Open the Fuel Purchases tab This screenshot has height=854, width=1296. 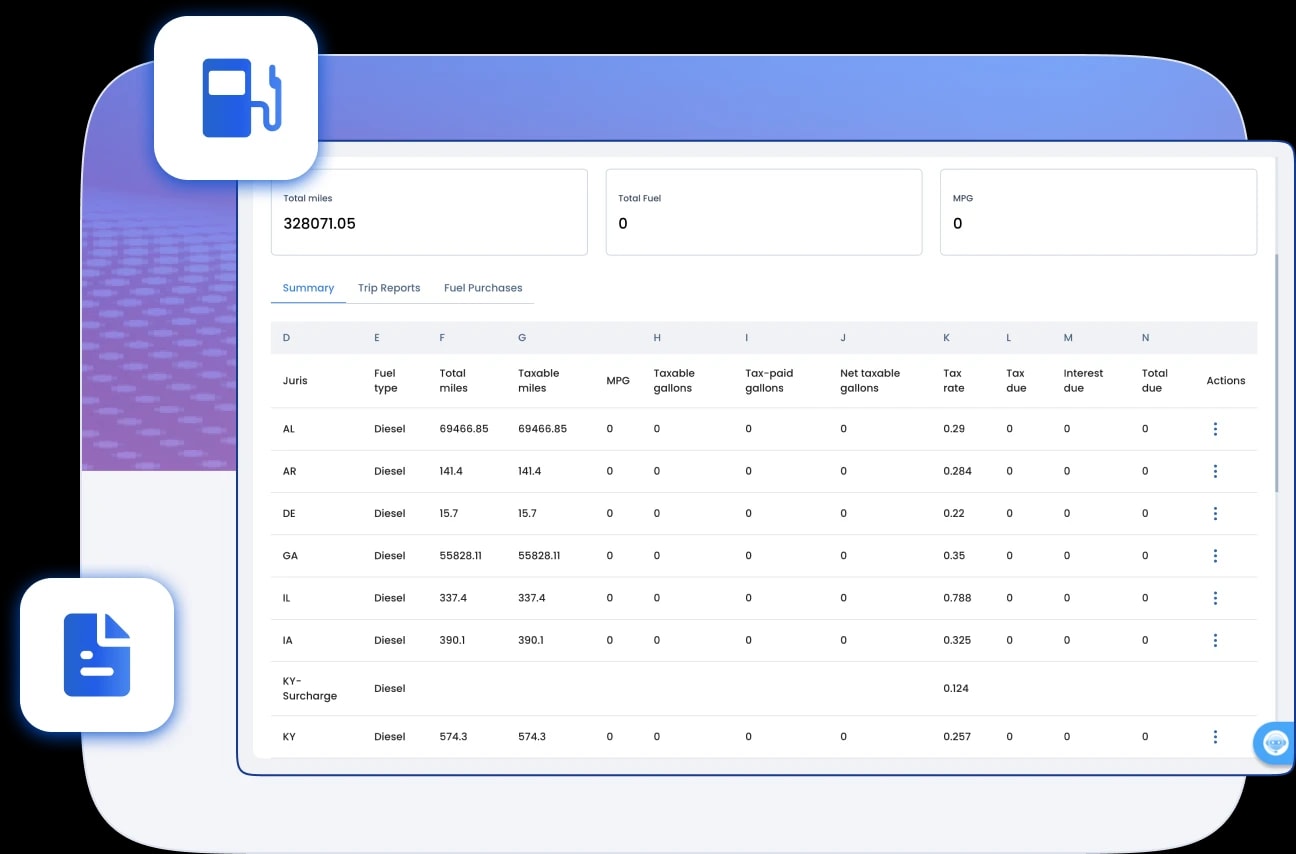pyautogui.click(x=483, y=288)
